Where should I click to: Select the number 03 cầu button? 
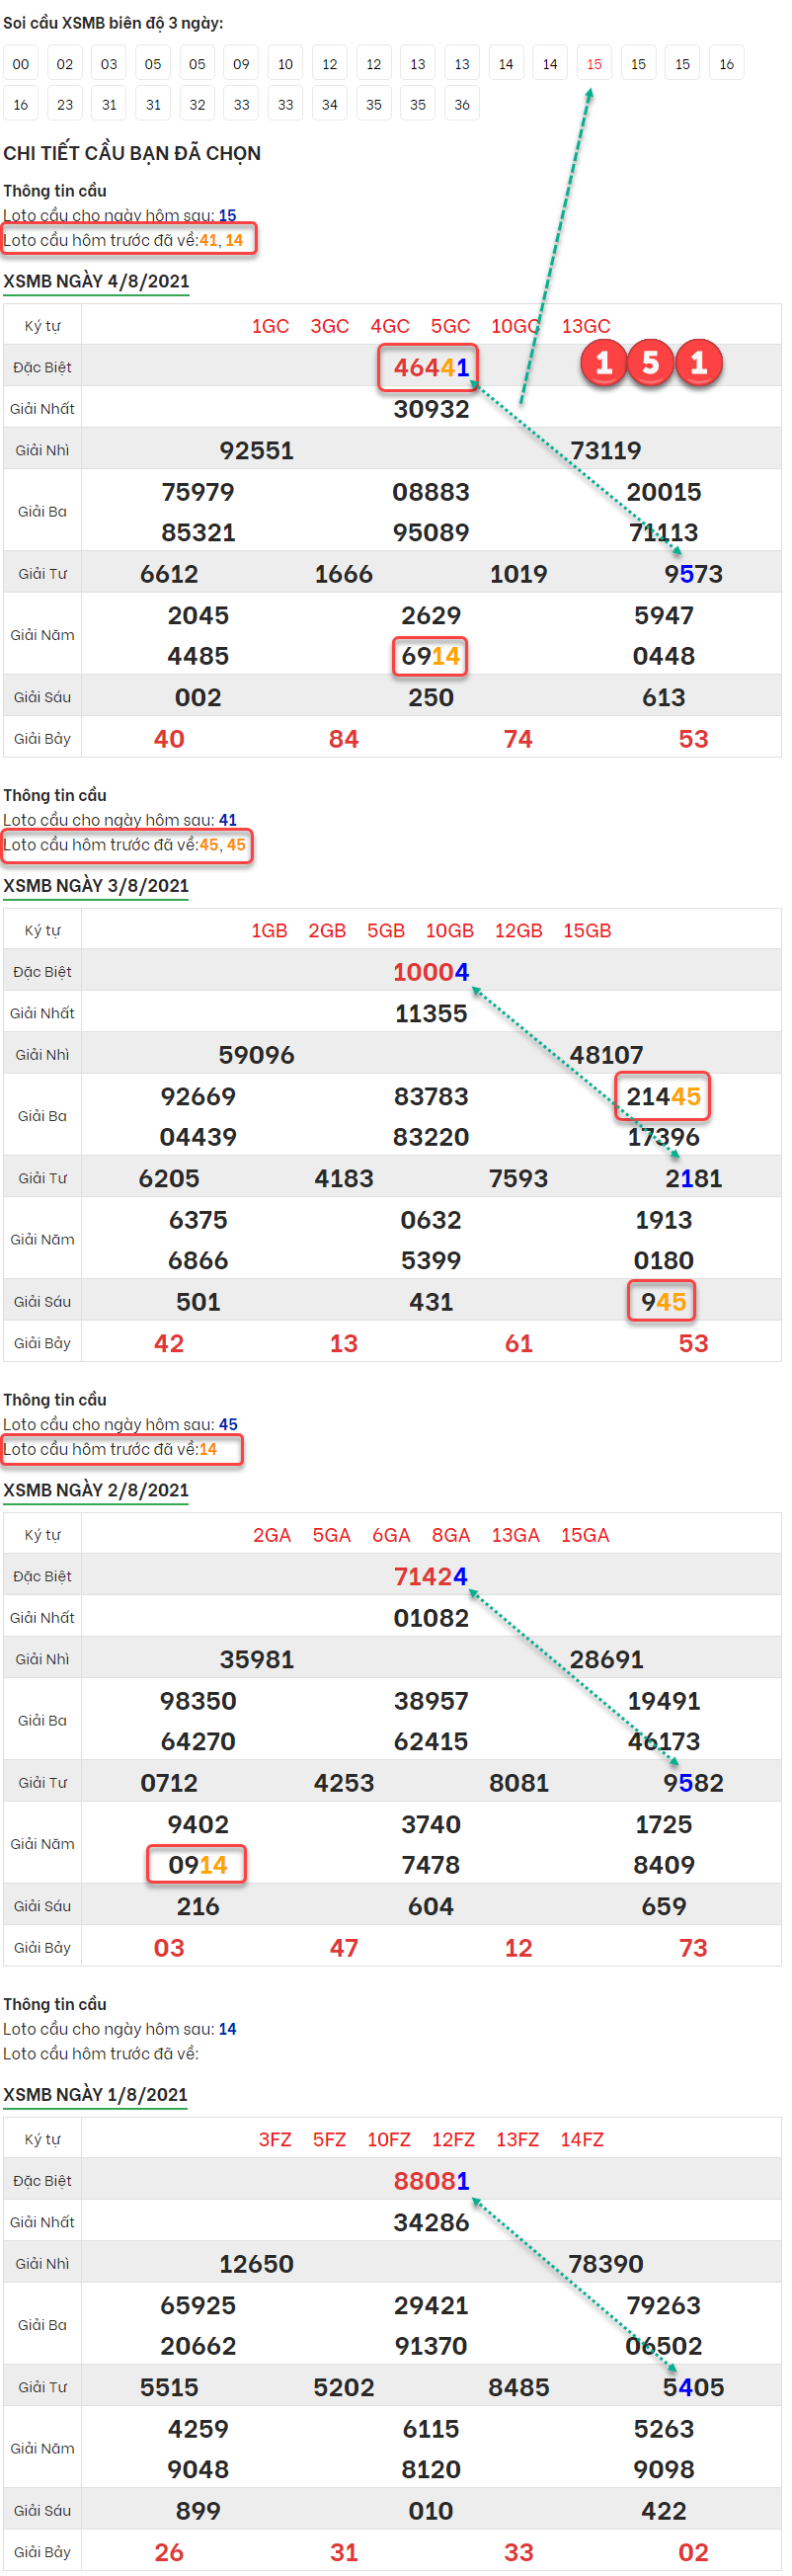coord(109,64)
